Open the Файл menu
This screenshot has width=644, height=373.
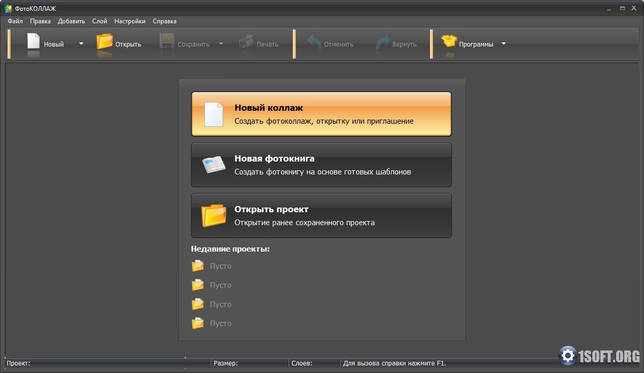pos(15,21)
